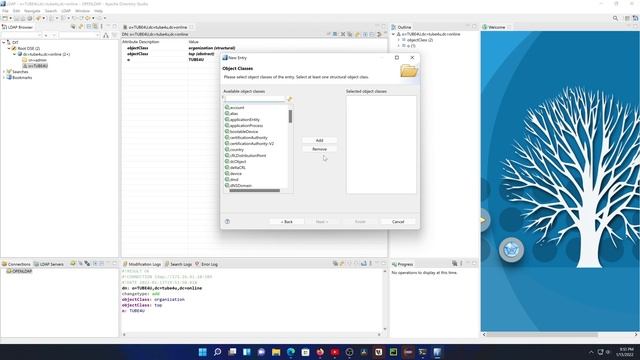Viewport: 640px width, 360px height.
Task: Focus the available object classes filter field
Action: pyautogui.click(x=255, y=99)
